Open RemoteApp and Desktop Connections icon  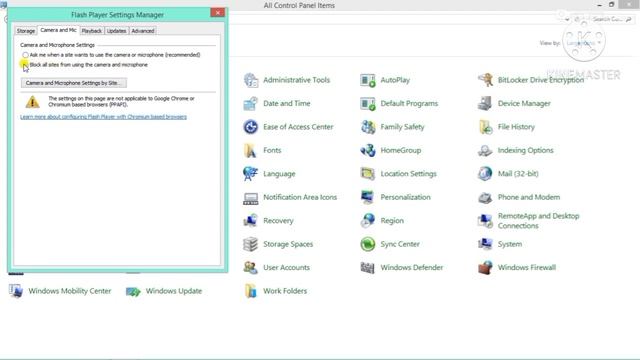pos(485,221)
